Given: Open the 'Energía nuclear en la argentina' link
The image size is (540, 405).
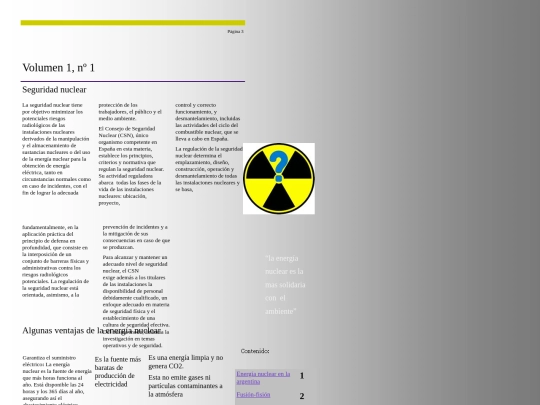Looking at the screenshot, I should click(263, 378).
